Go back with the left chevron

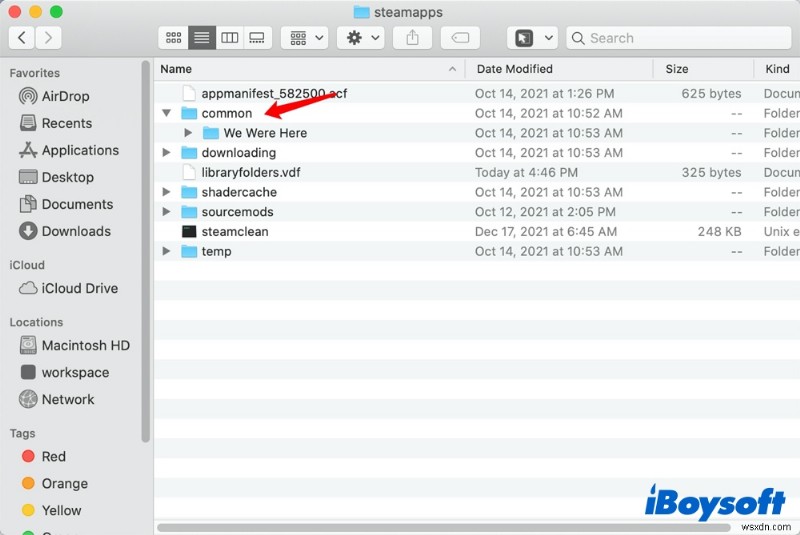click(x=22, y=38)
